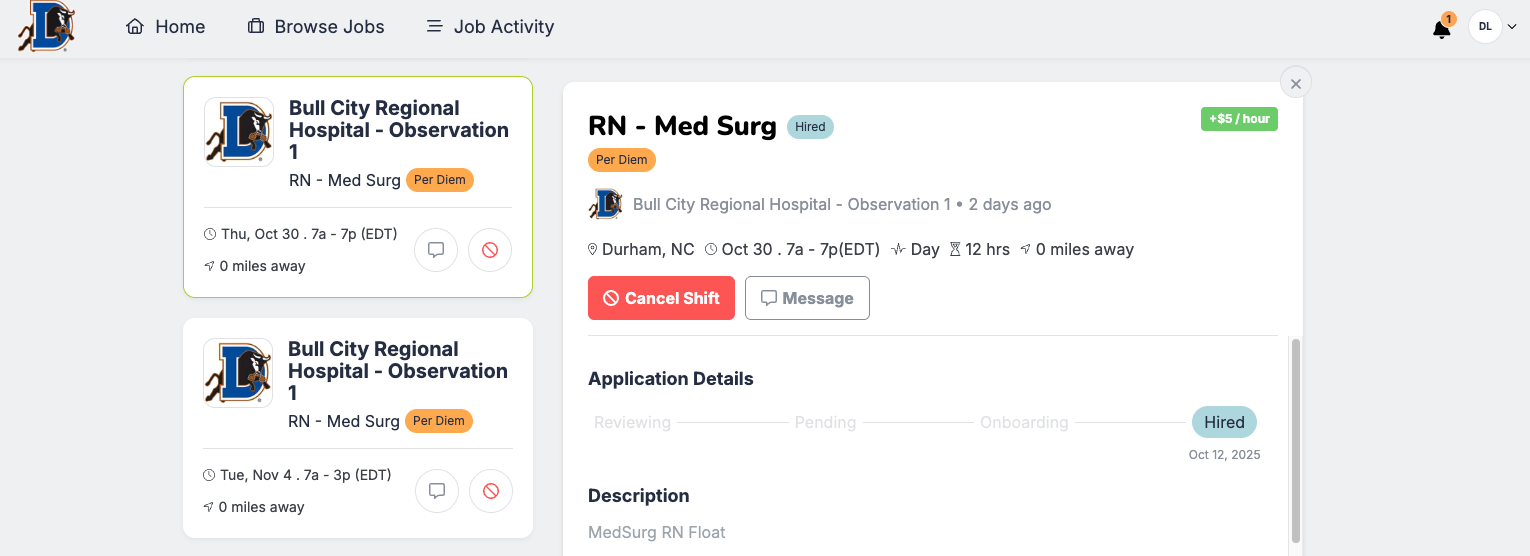Click hospital logo on Nov 4 card
1530x556 pixels.
[x=238, y=373]
